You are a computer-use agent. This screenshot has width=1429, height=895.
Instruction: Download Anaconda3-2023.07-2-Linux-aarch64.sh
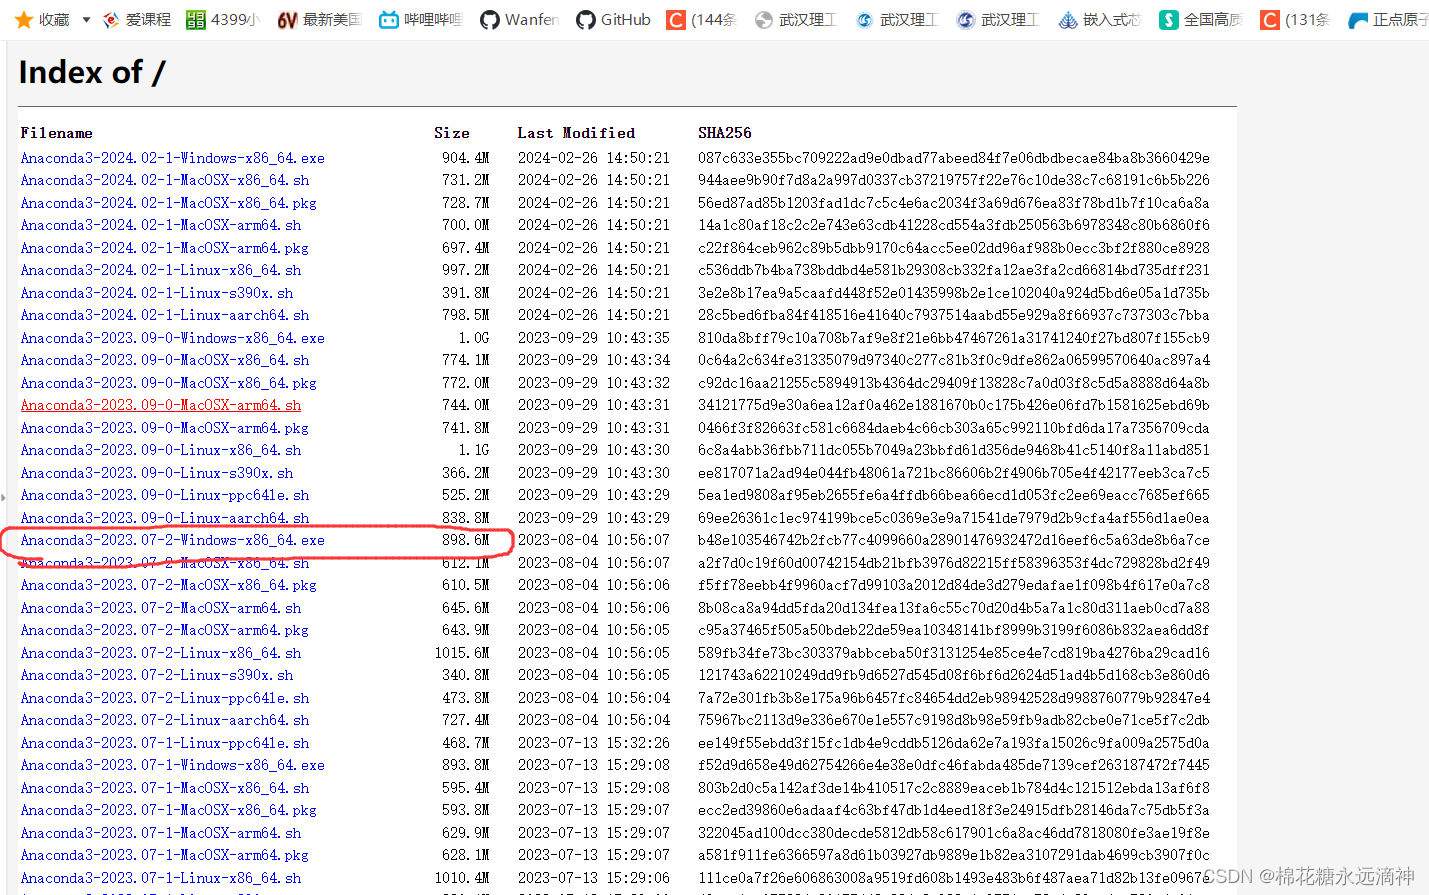pos(164,720)
